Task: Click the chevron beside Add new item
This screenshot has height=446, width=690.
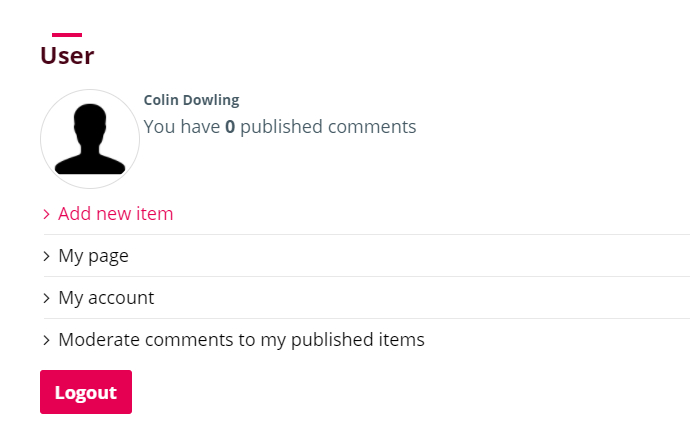Action: click(46, 214)
